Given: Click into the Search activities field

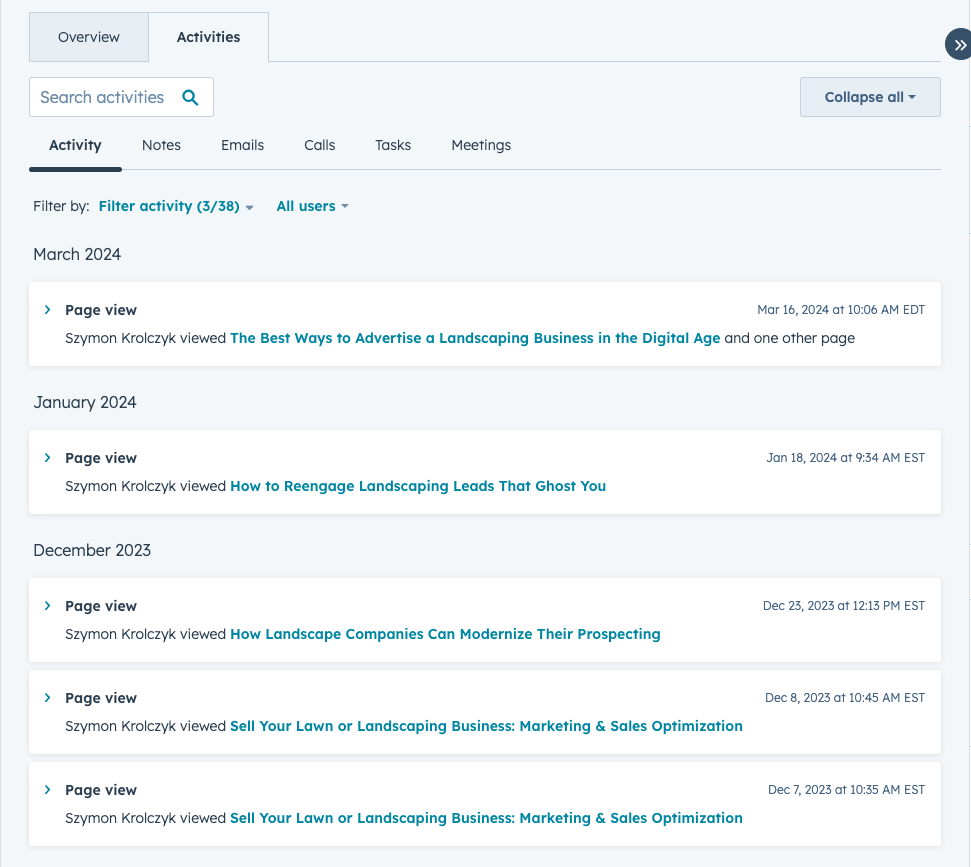Looking at the screenshot, I should (105, 97).
